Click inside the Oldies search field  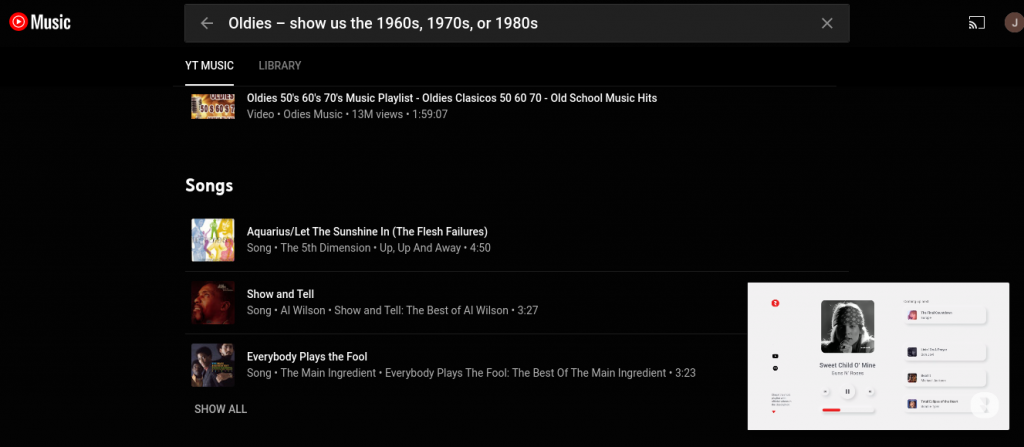[x=500, y=23]
